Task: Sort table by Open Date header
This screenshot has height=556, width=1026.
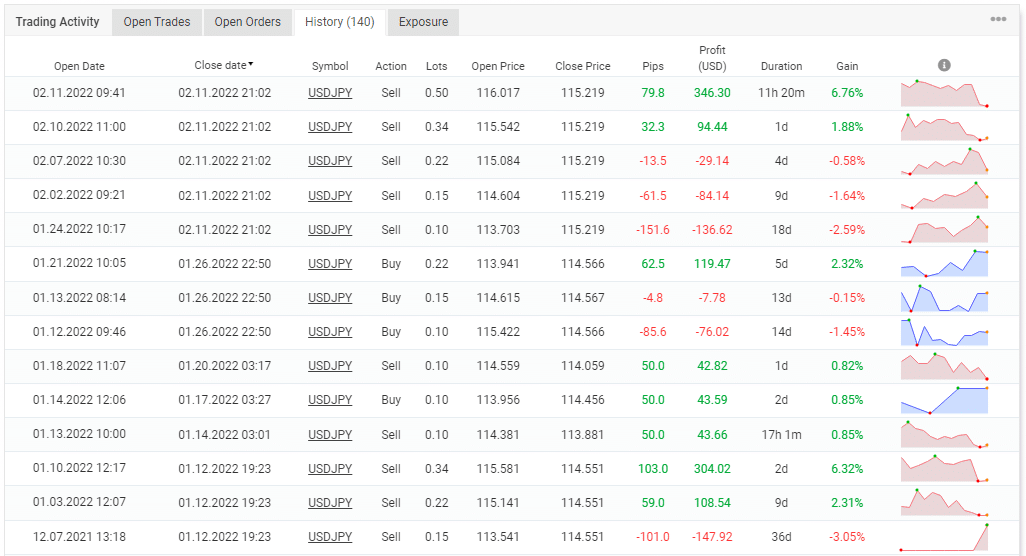Action: [79, 66]
